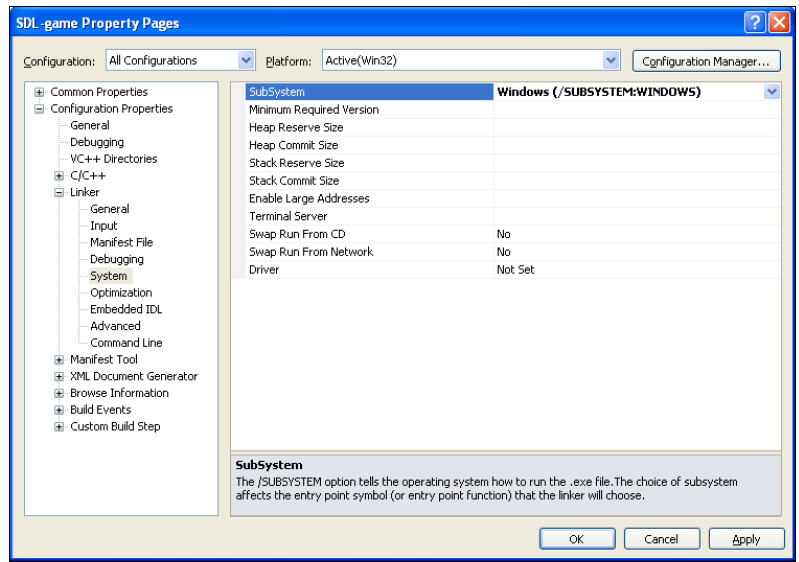
Task: Select XML Document Generator tree label
Action: 134,377
